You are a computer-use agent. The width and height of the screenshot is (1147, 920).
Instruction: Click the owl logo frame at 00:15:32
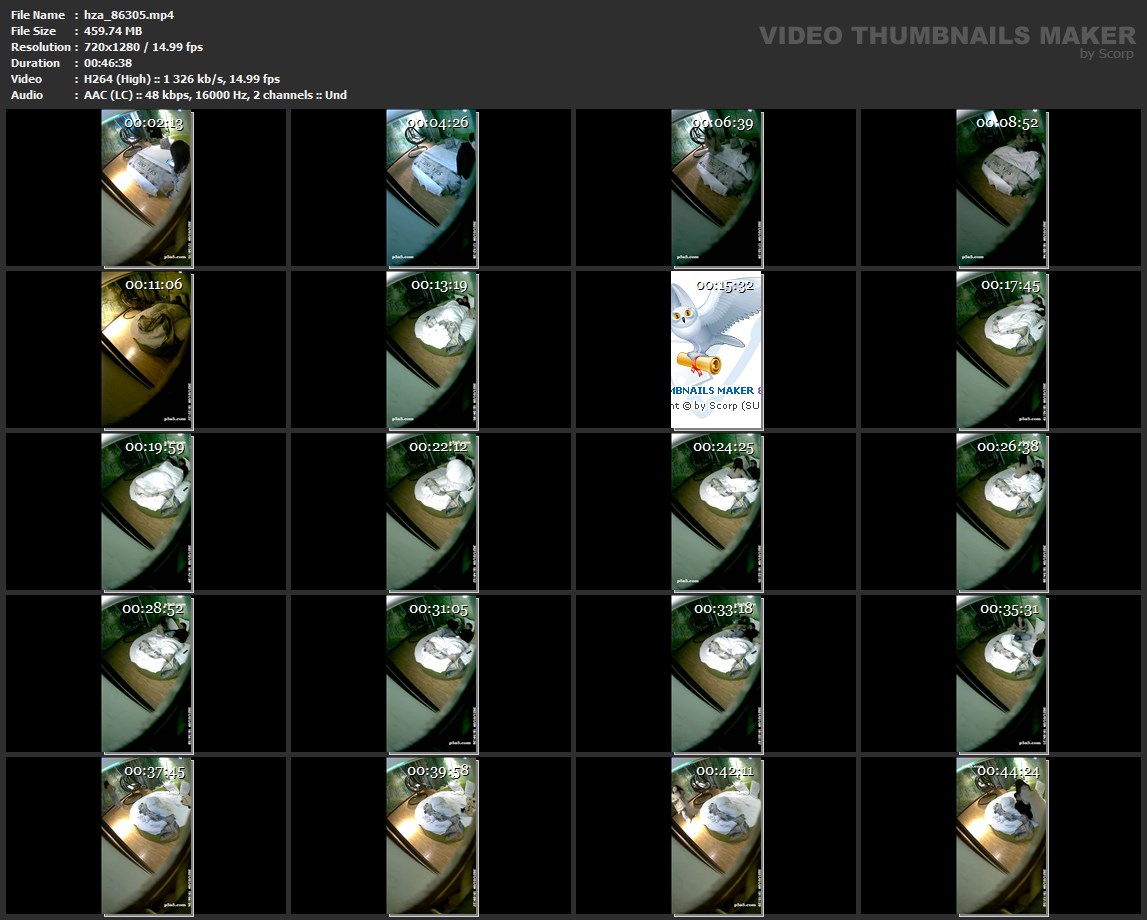click(x=717, y=350)
